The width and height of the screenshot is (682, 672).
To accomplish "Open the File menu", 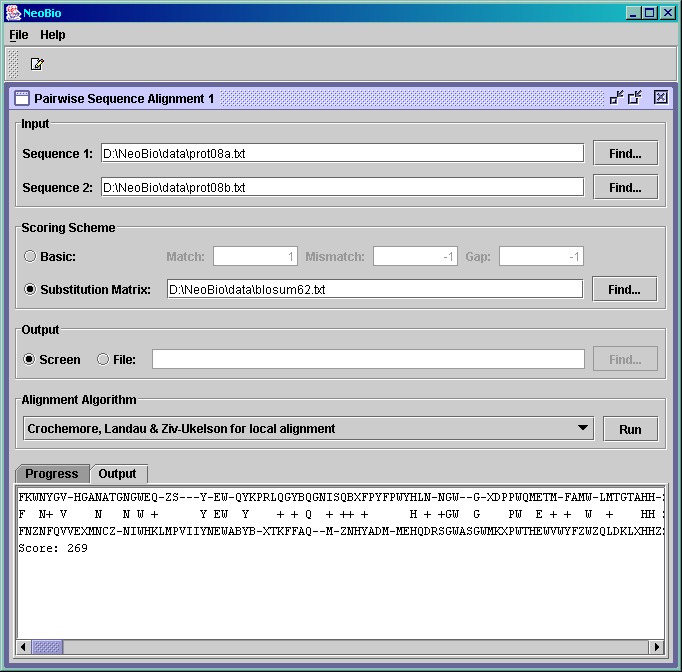I will (19, 35).
